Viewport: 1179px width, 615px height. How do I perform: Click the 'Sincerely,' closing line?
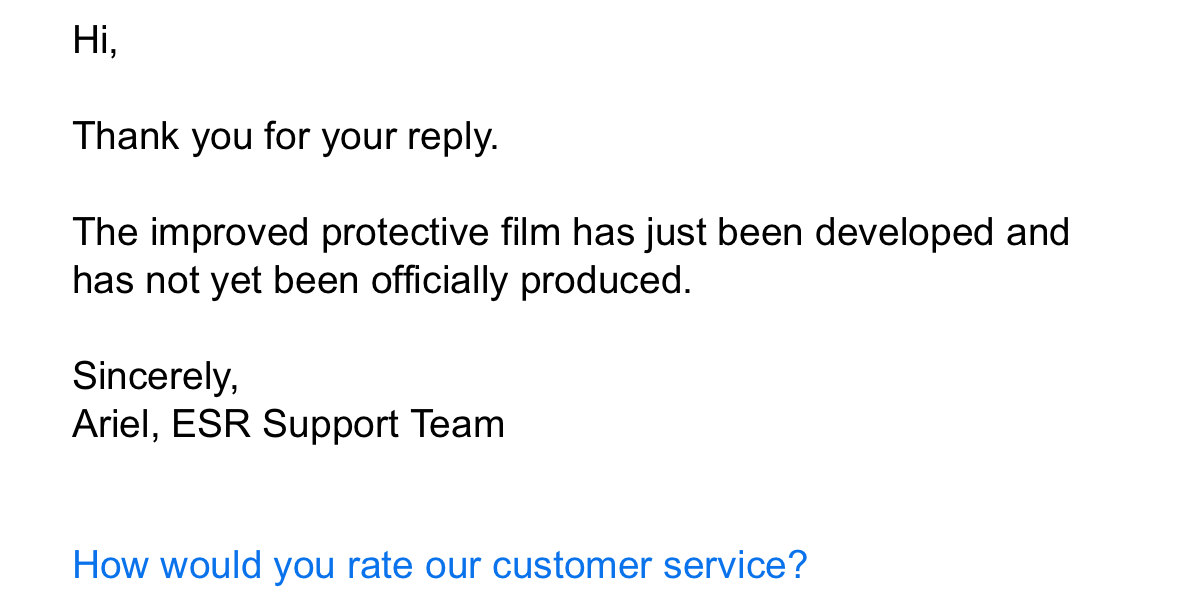click(x=156, y=376)
